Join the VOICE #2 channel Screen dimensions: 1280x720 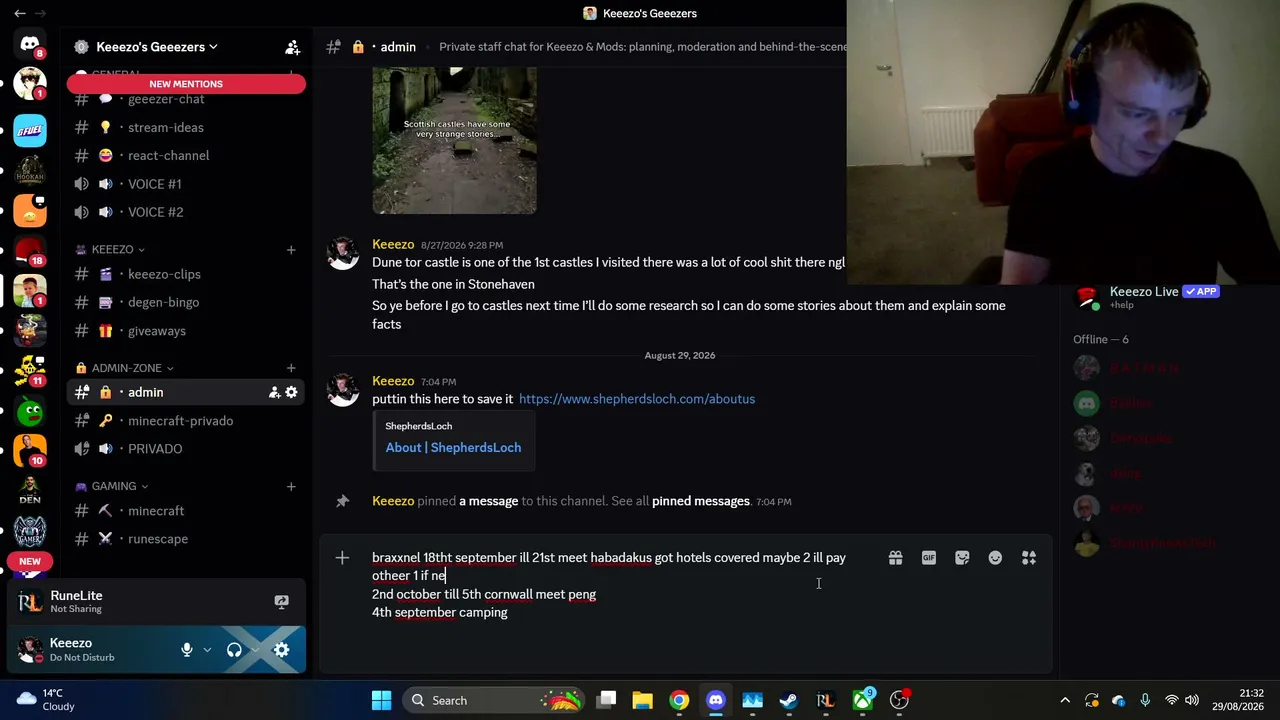pos(186,212)
